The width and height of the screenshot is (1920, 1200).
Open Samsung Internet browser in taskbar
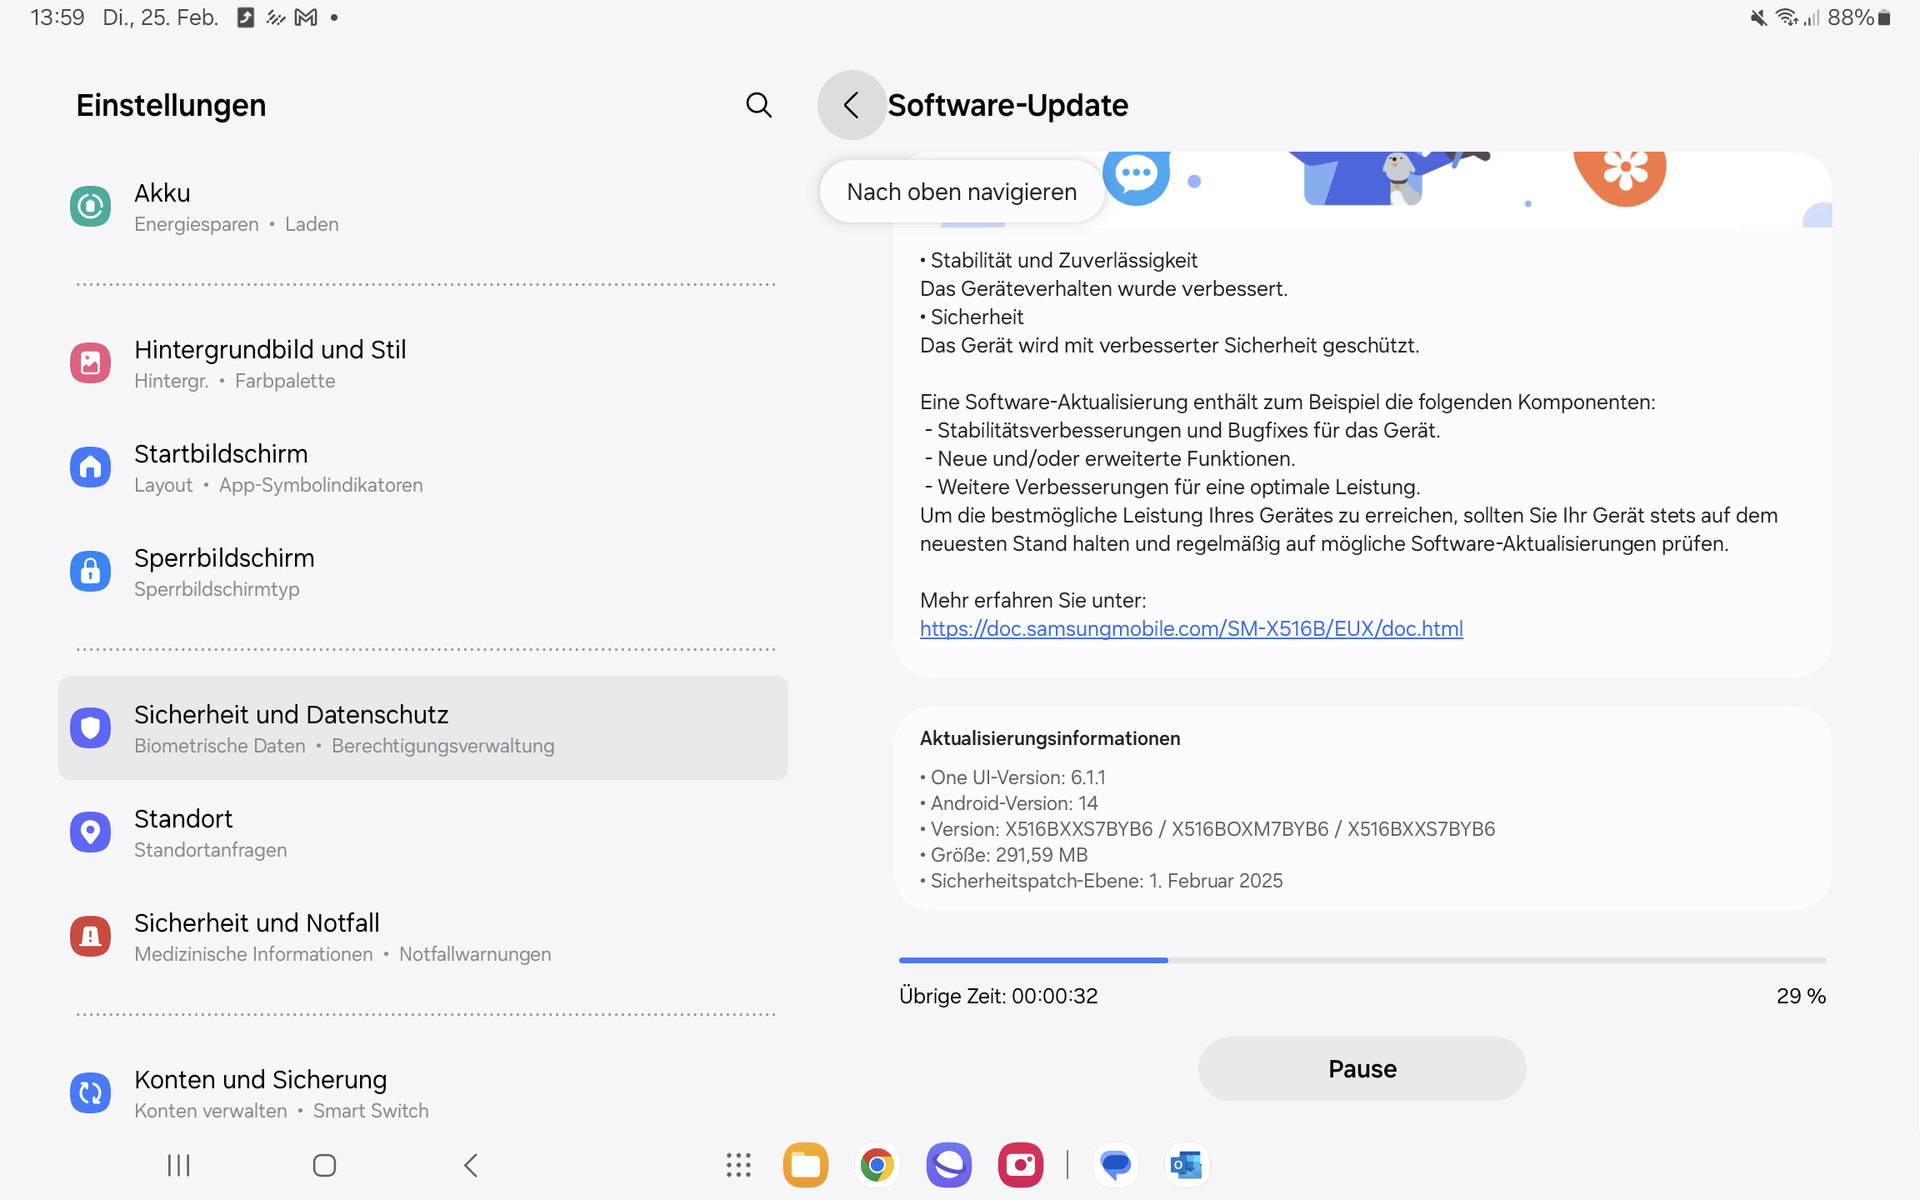click(948, 1165)
